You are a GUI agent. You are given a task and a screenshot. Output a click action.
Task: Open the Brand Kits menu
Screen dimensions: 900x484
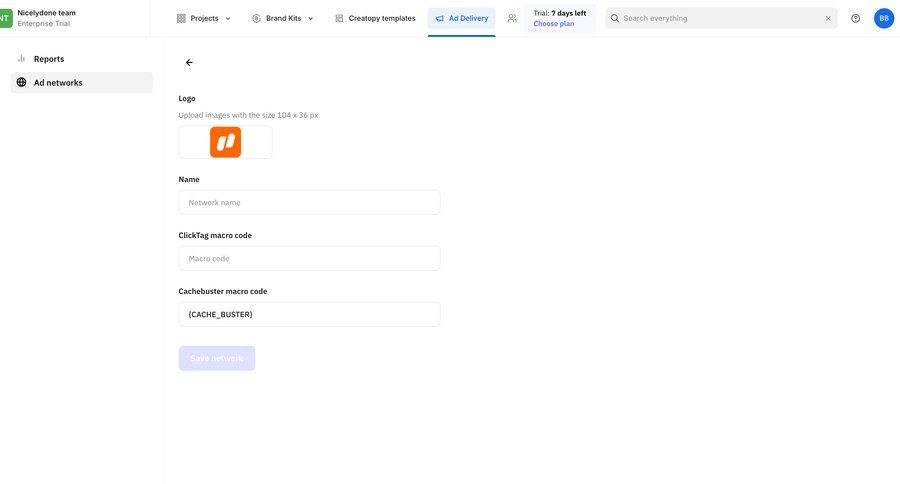pyautogui.click(x=283, y=18)
